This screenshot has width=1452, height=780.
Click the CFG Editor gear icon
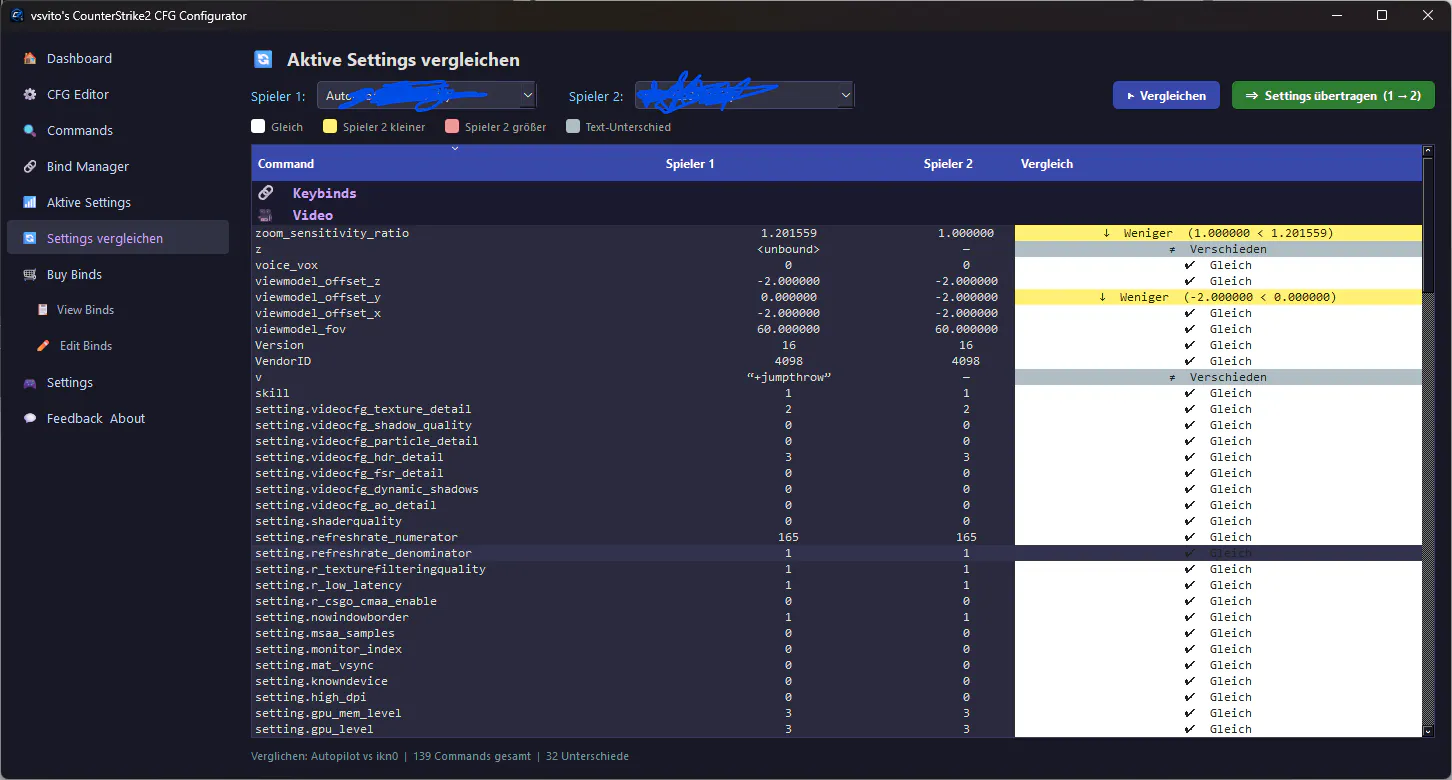[30, 94]
